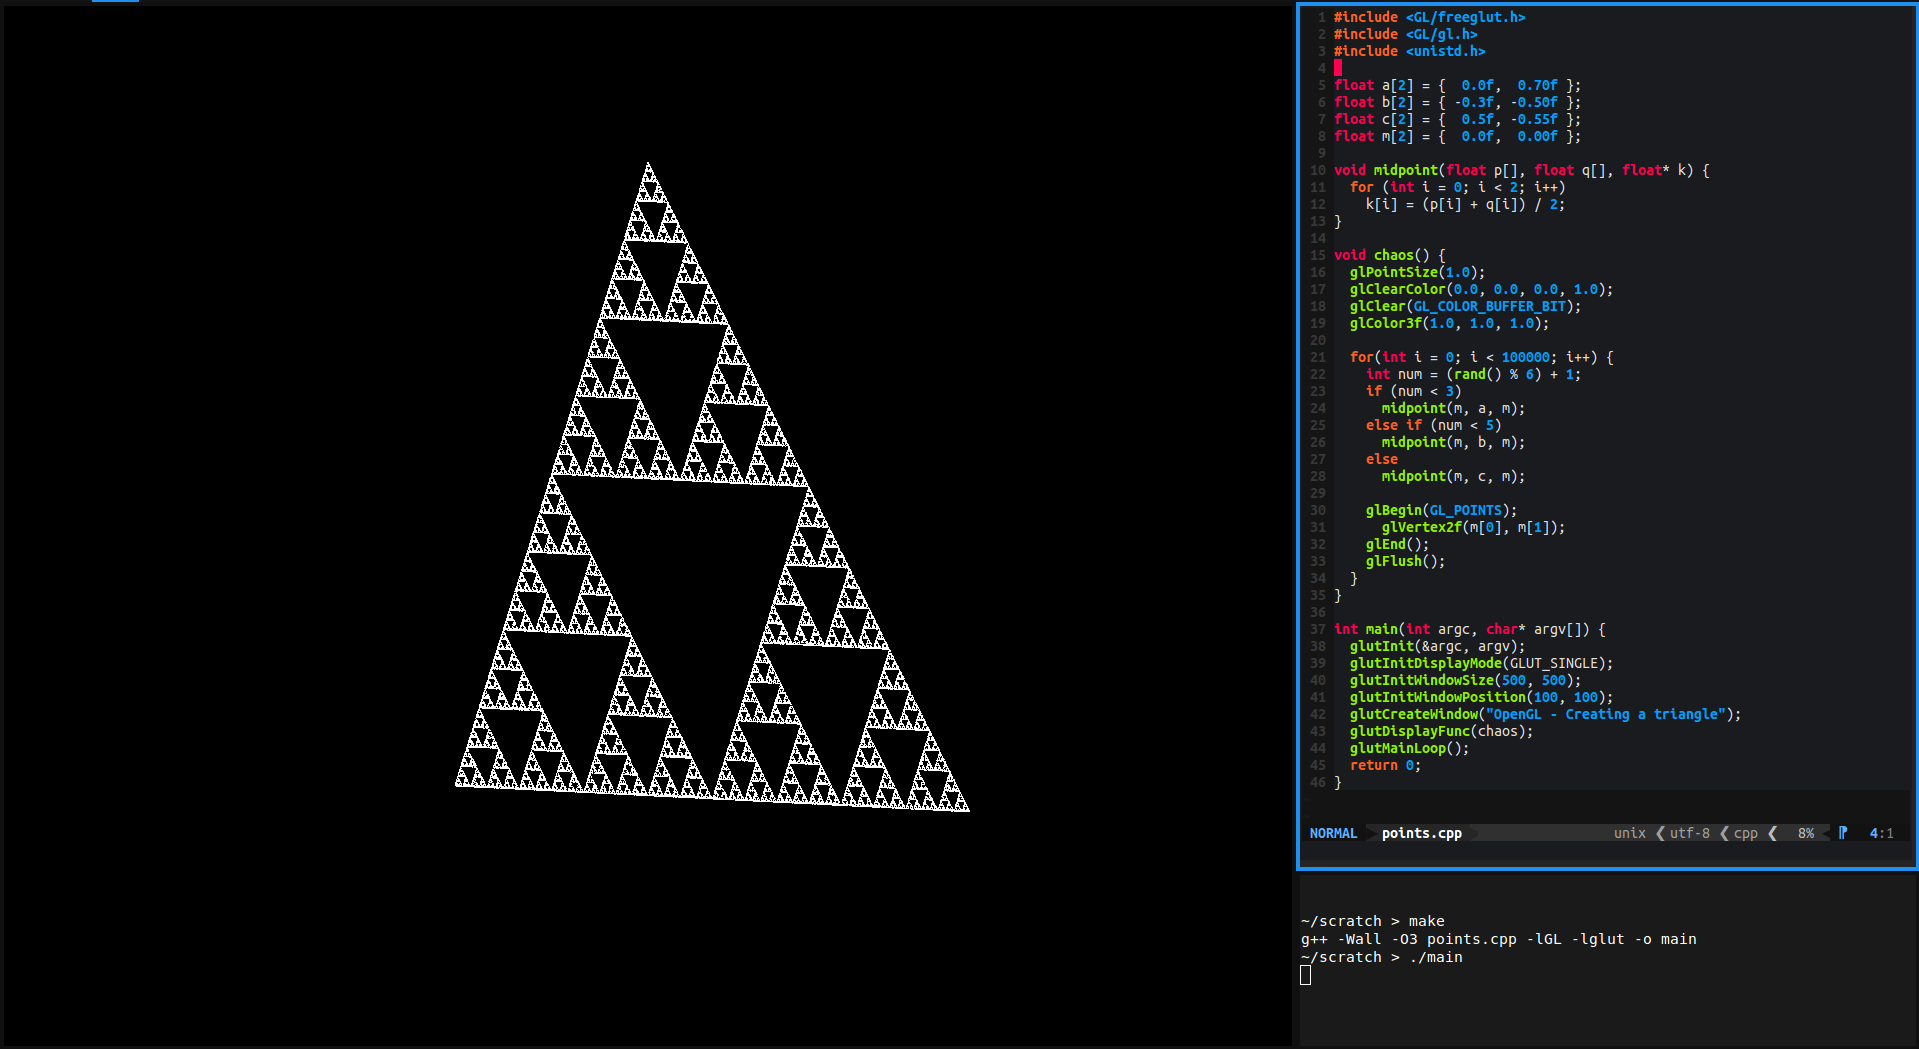Click the line-number glyph beside 4:1
Viewport: 1919px width, 1049px height.
(x=1843, y=833)
